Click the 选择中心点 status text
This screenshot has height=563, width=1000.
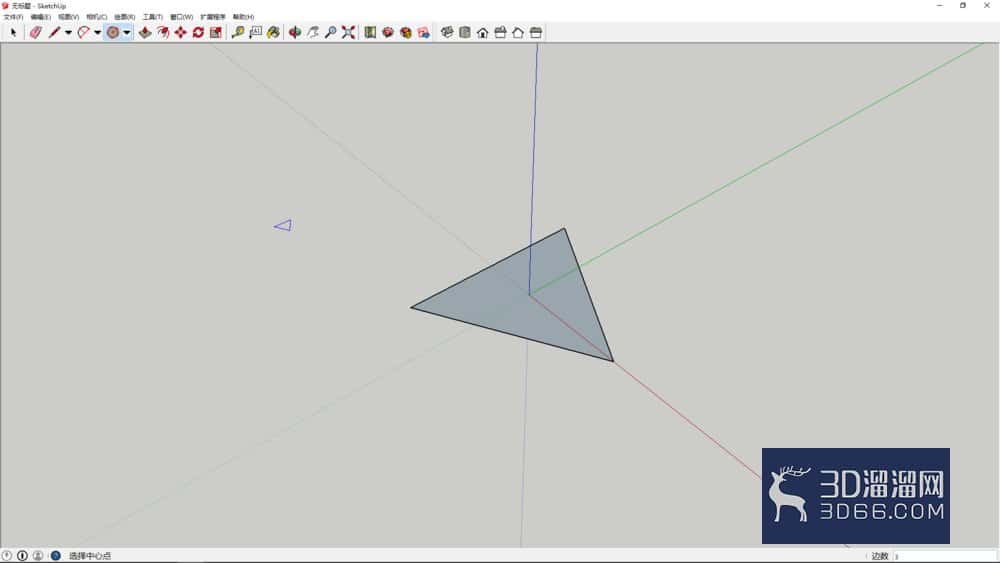[90, 556]
